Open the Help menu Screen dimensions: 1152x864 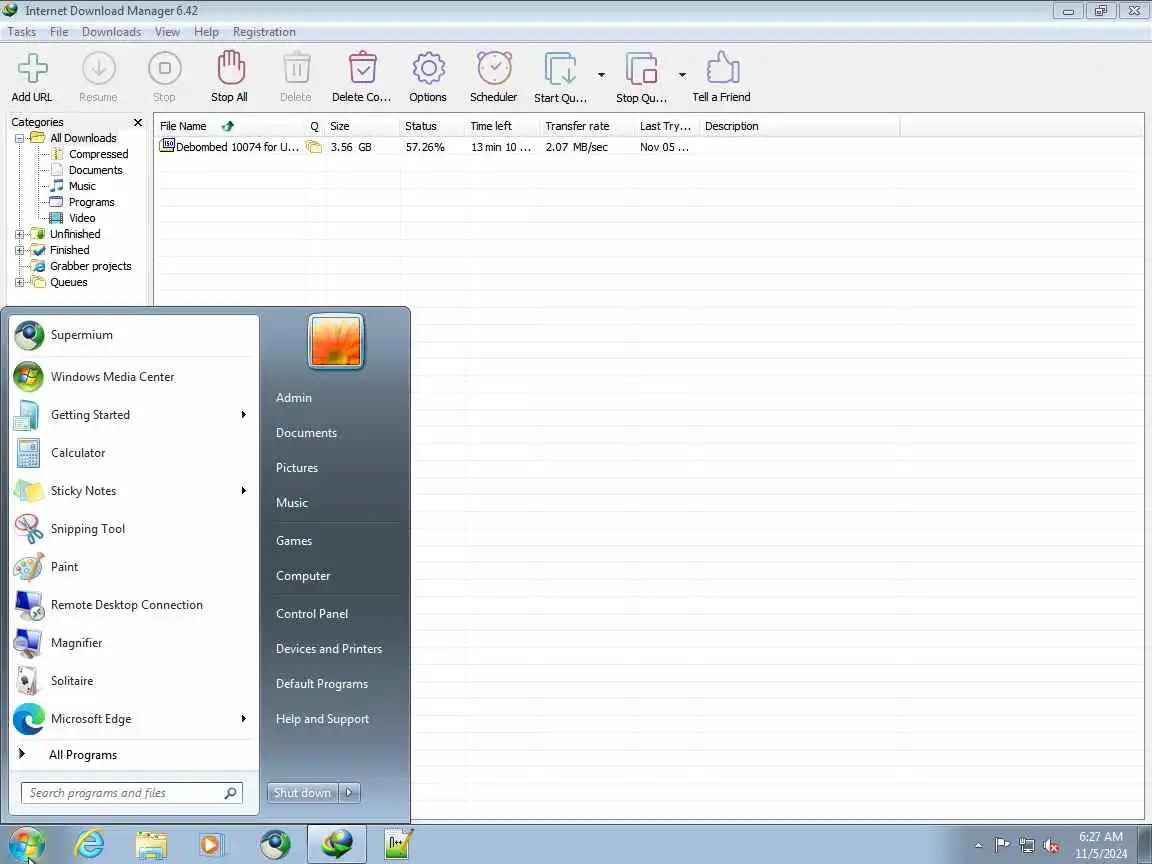206,32
